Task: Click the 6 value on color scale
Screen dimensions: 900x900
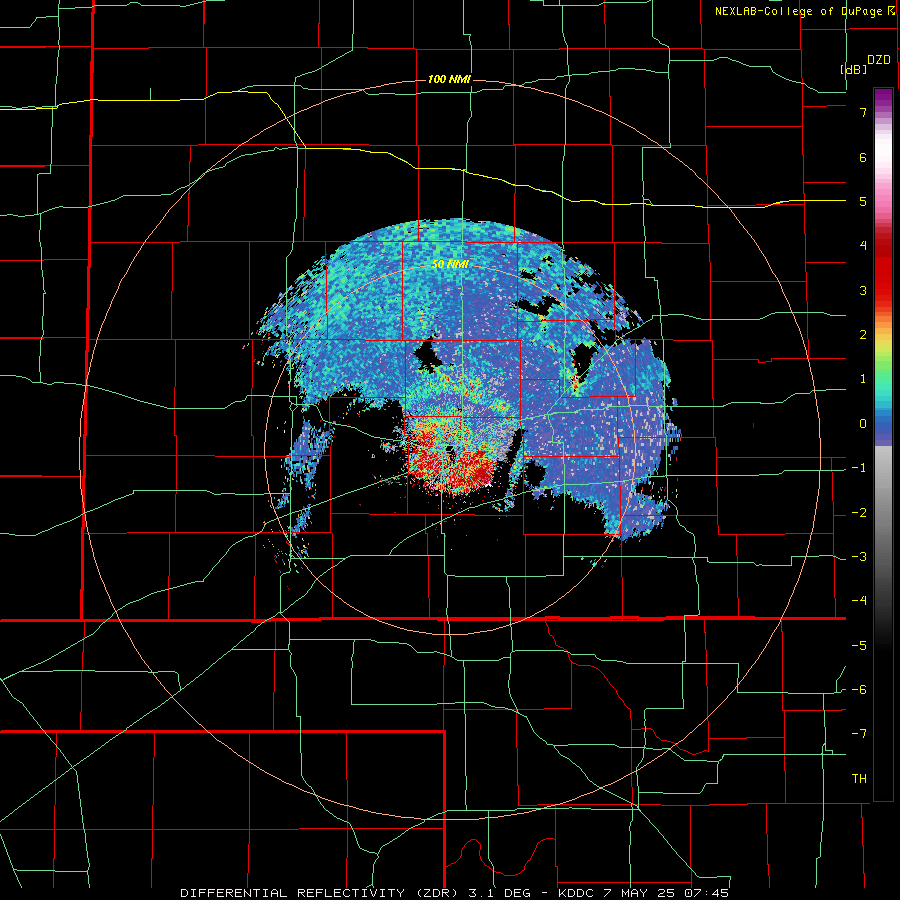Action: [x=863, y=157]
